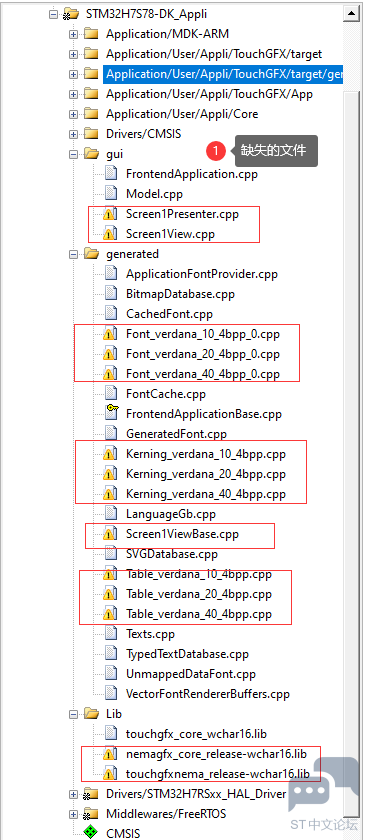The width and height of the screenshot is (367, 840).
Task: Click warning icon beside Screen1Presenter.cpp
Action: [x=110, y=214]
